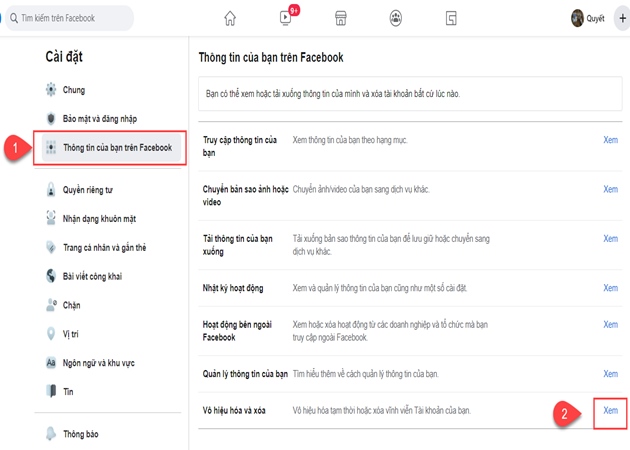Click the Hoạt động bên ngoài Facebook label
The image size is (630, 450).
pos(237,331)
